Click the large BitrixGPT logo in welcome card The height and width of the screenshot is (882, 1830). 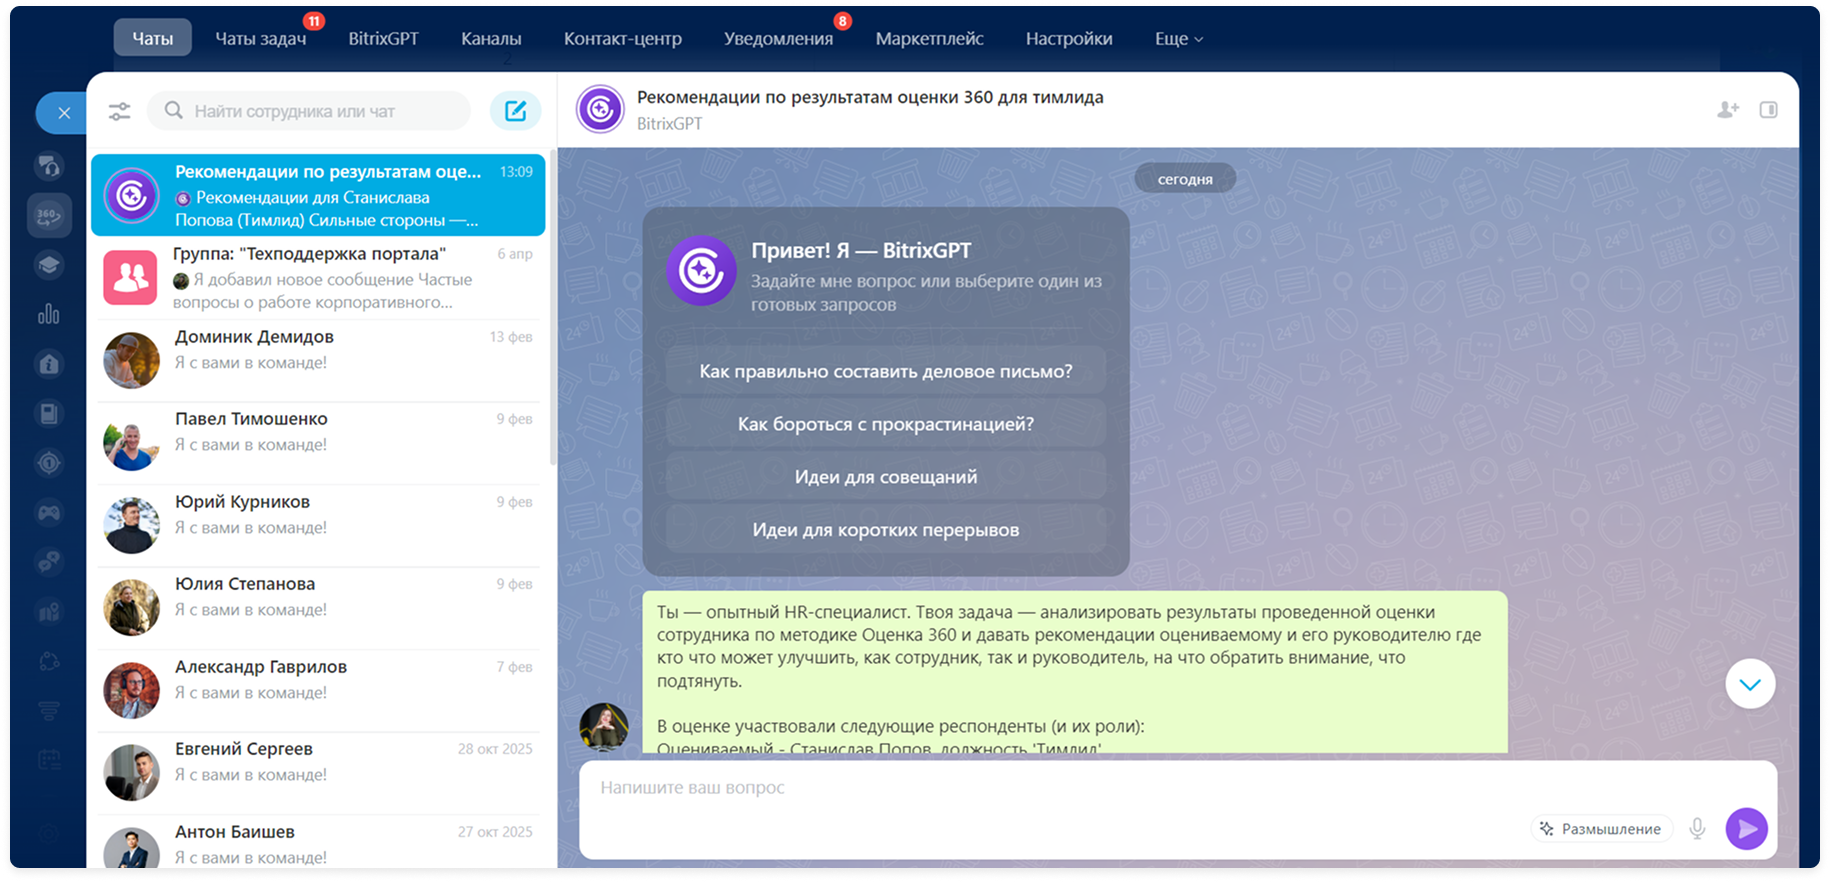[701, 270]
